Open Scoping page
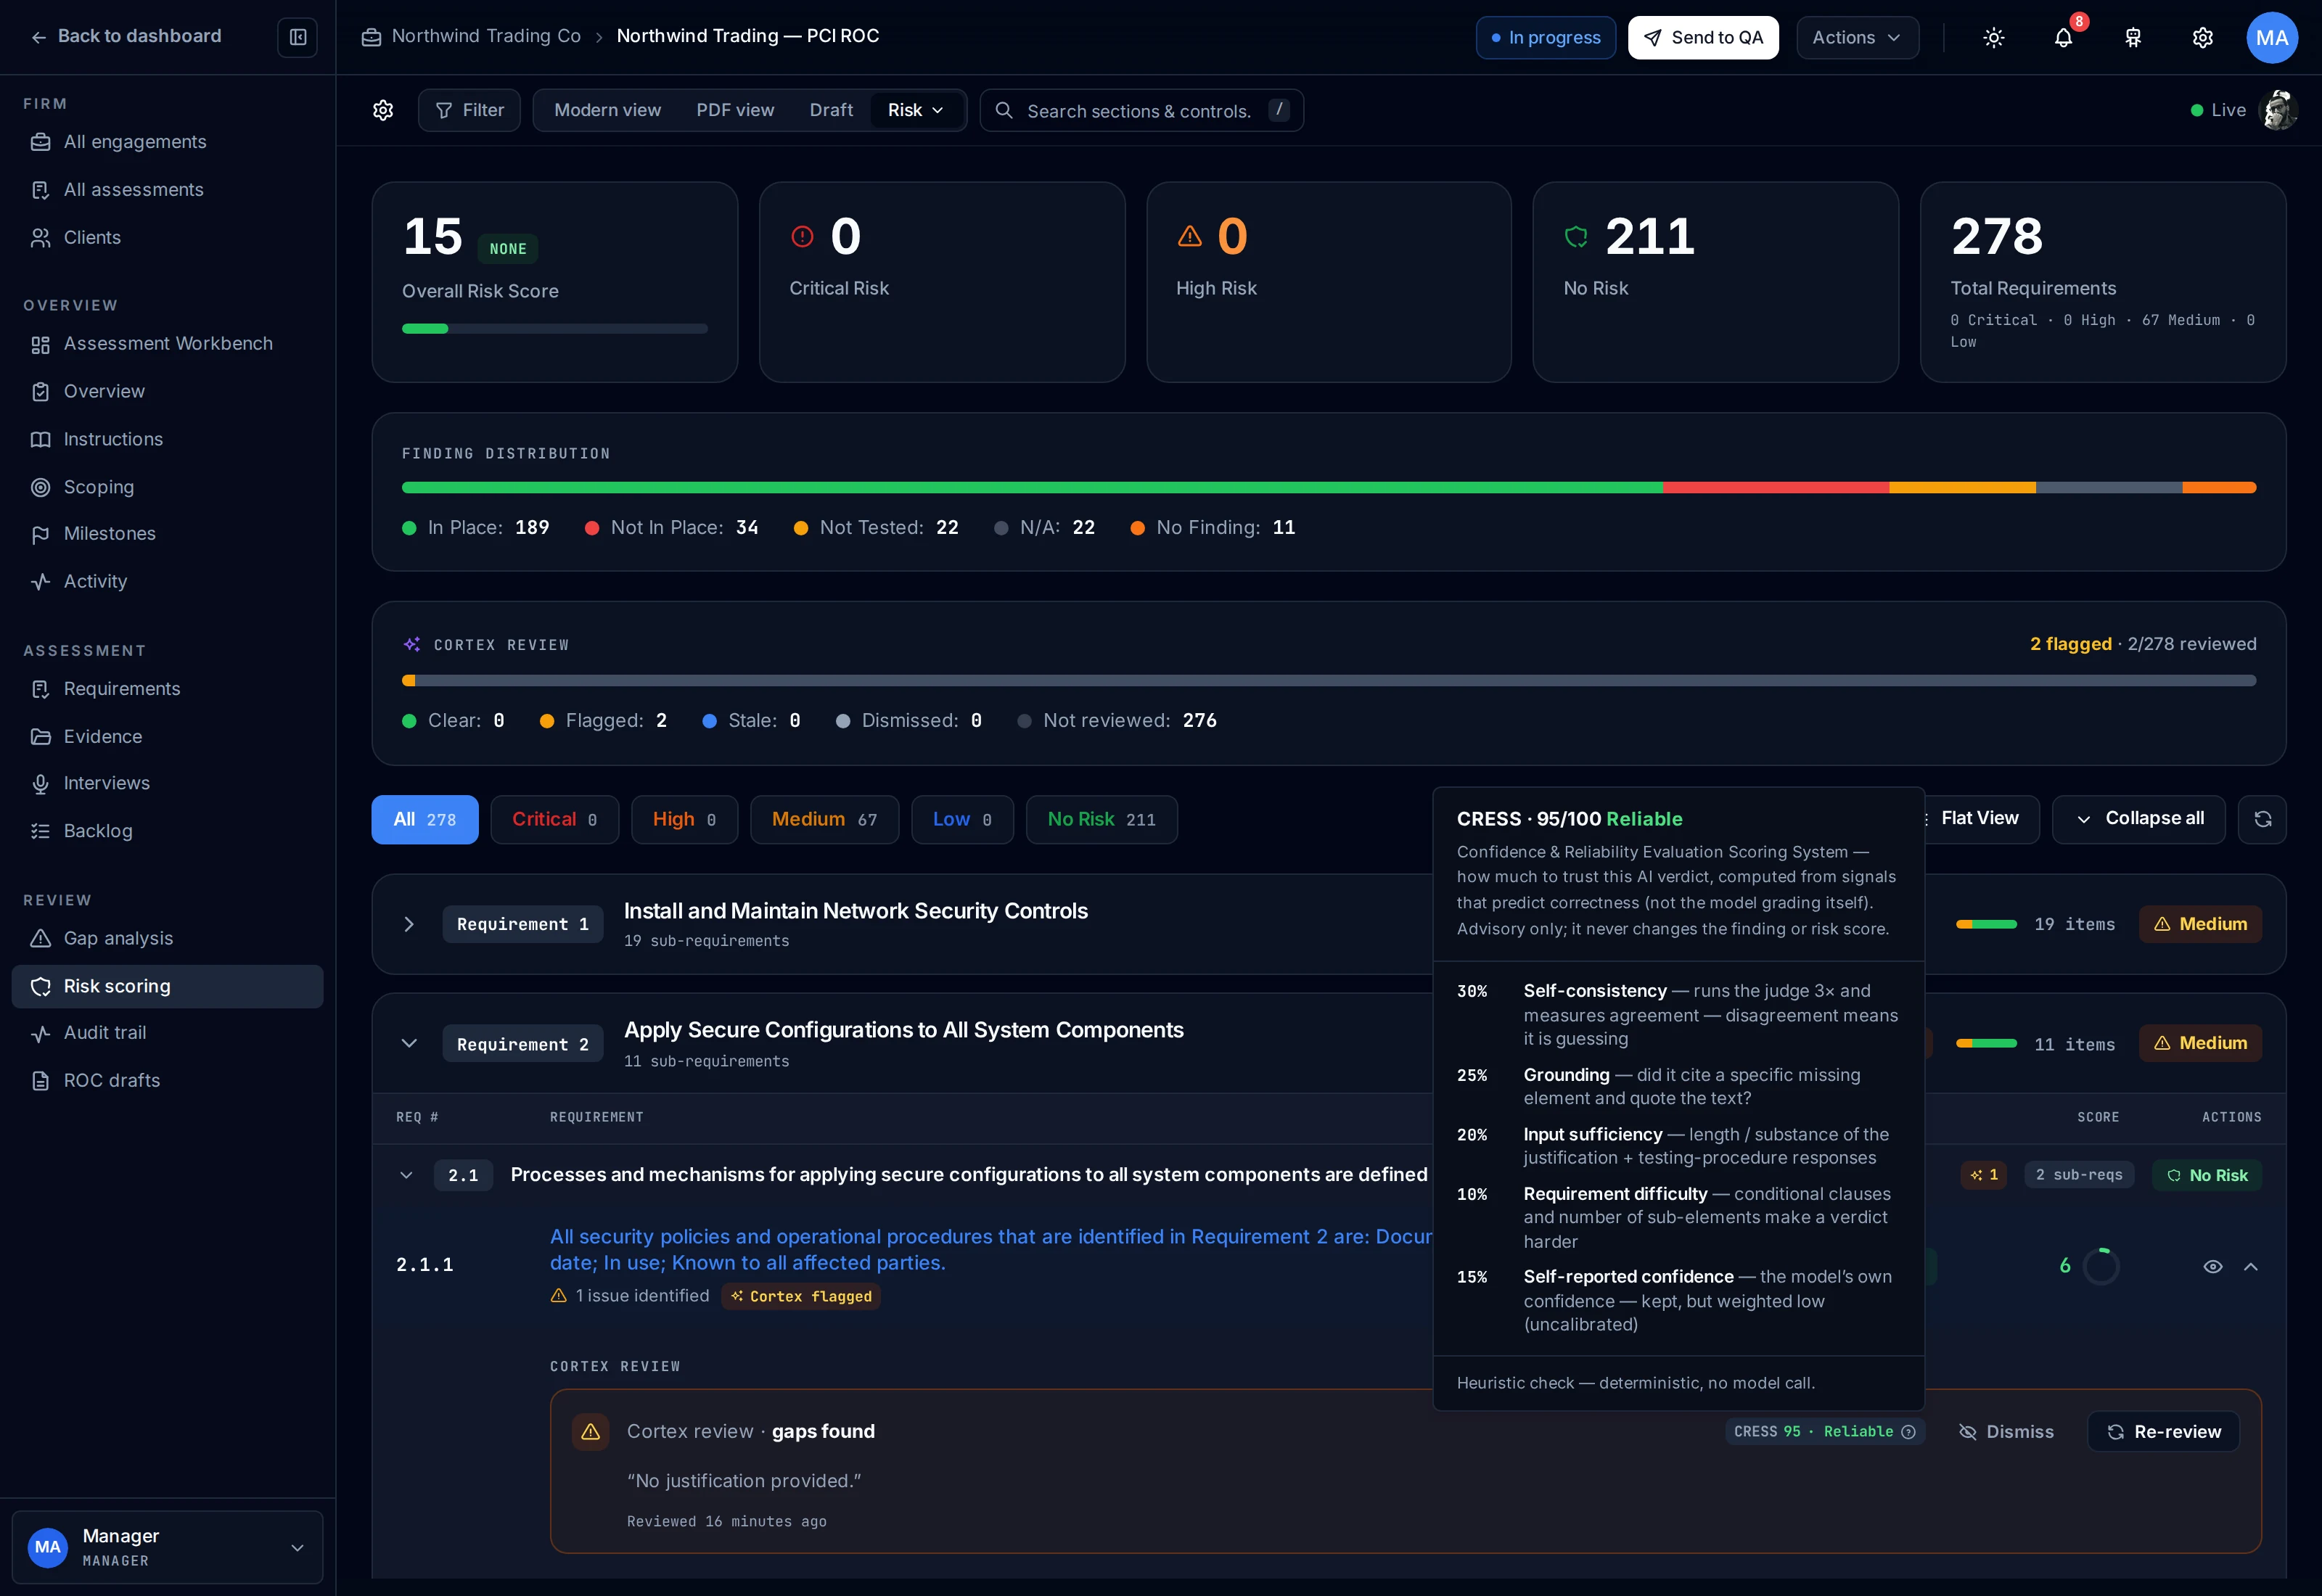Image resolution: width=2322 pixels, height=1596 pixels. tap(167, 487)
